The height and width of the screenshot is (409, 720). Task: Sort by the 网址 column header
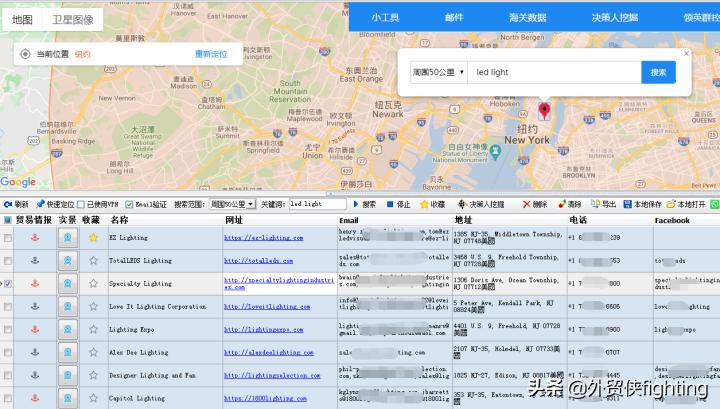tap(234, 220)
